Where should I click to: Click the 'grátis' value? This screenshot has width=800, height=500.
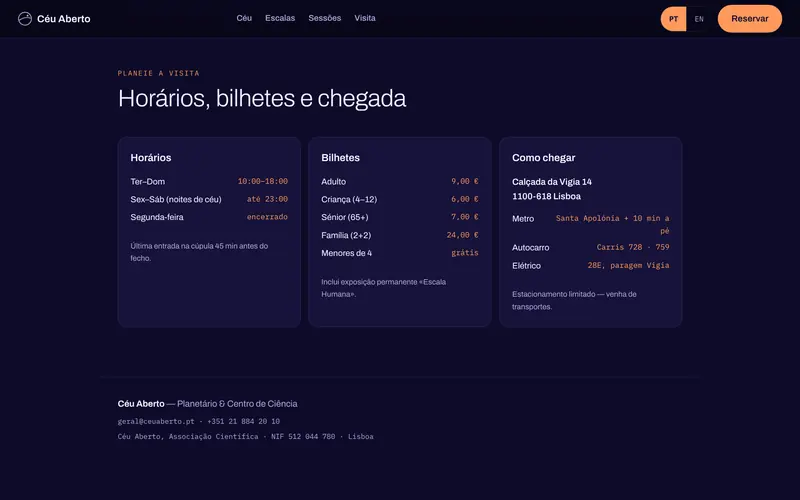click(465, 253)
